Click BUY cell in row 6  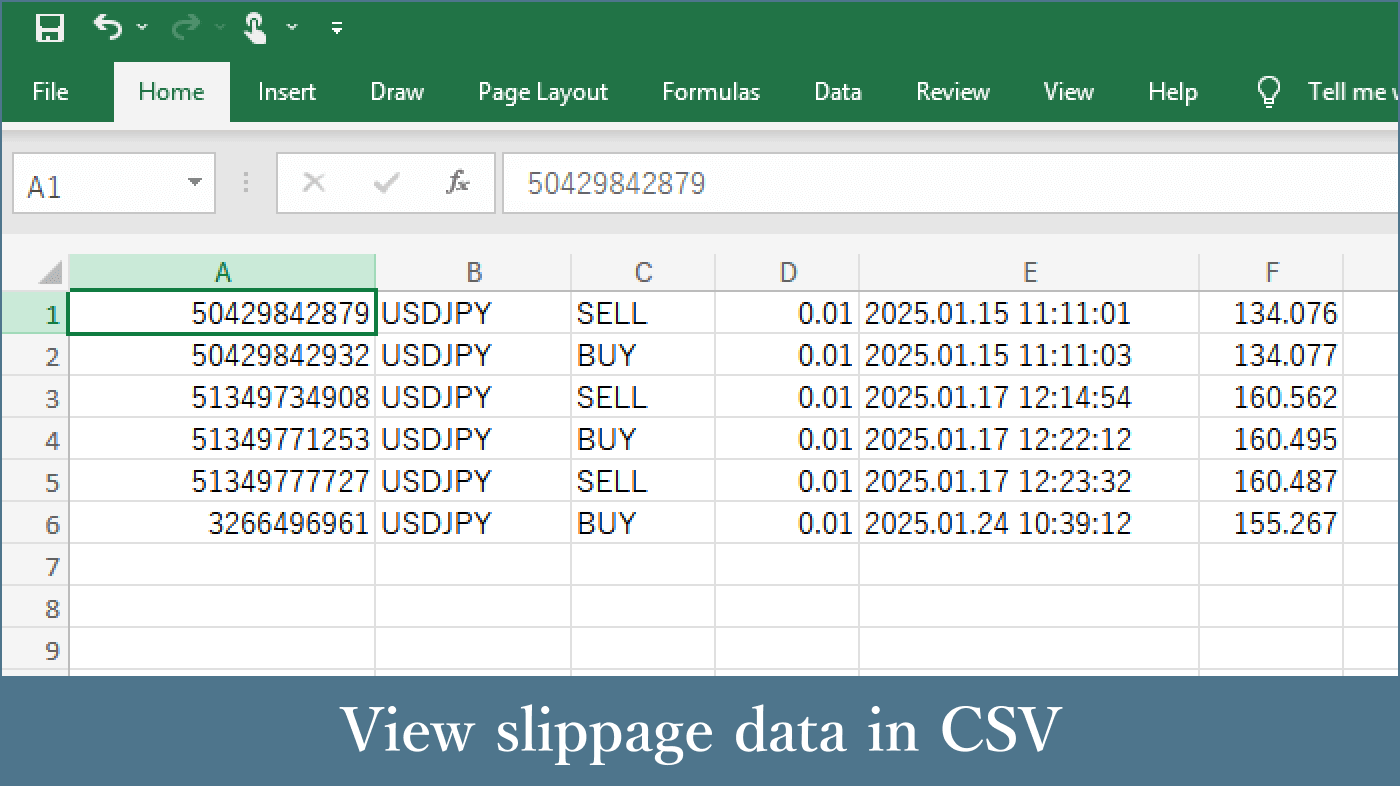[644, 523]
